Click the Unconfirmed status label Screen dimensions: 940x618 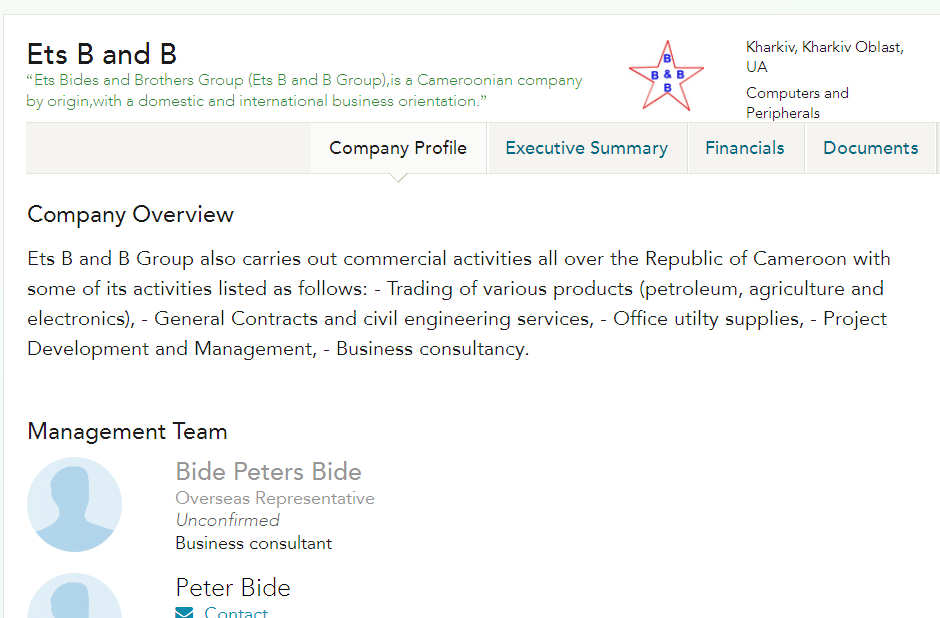227,520
